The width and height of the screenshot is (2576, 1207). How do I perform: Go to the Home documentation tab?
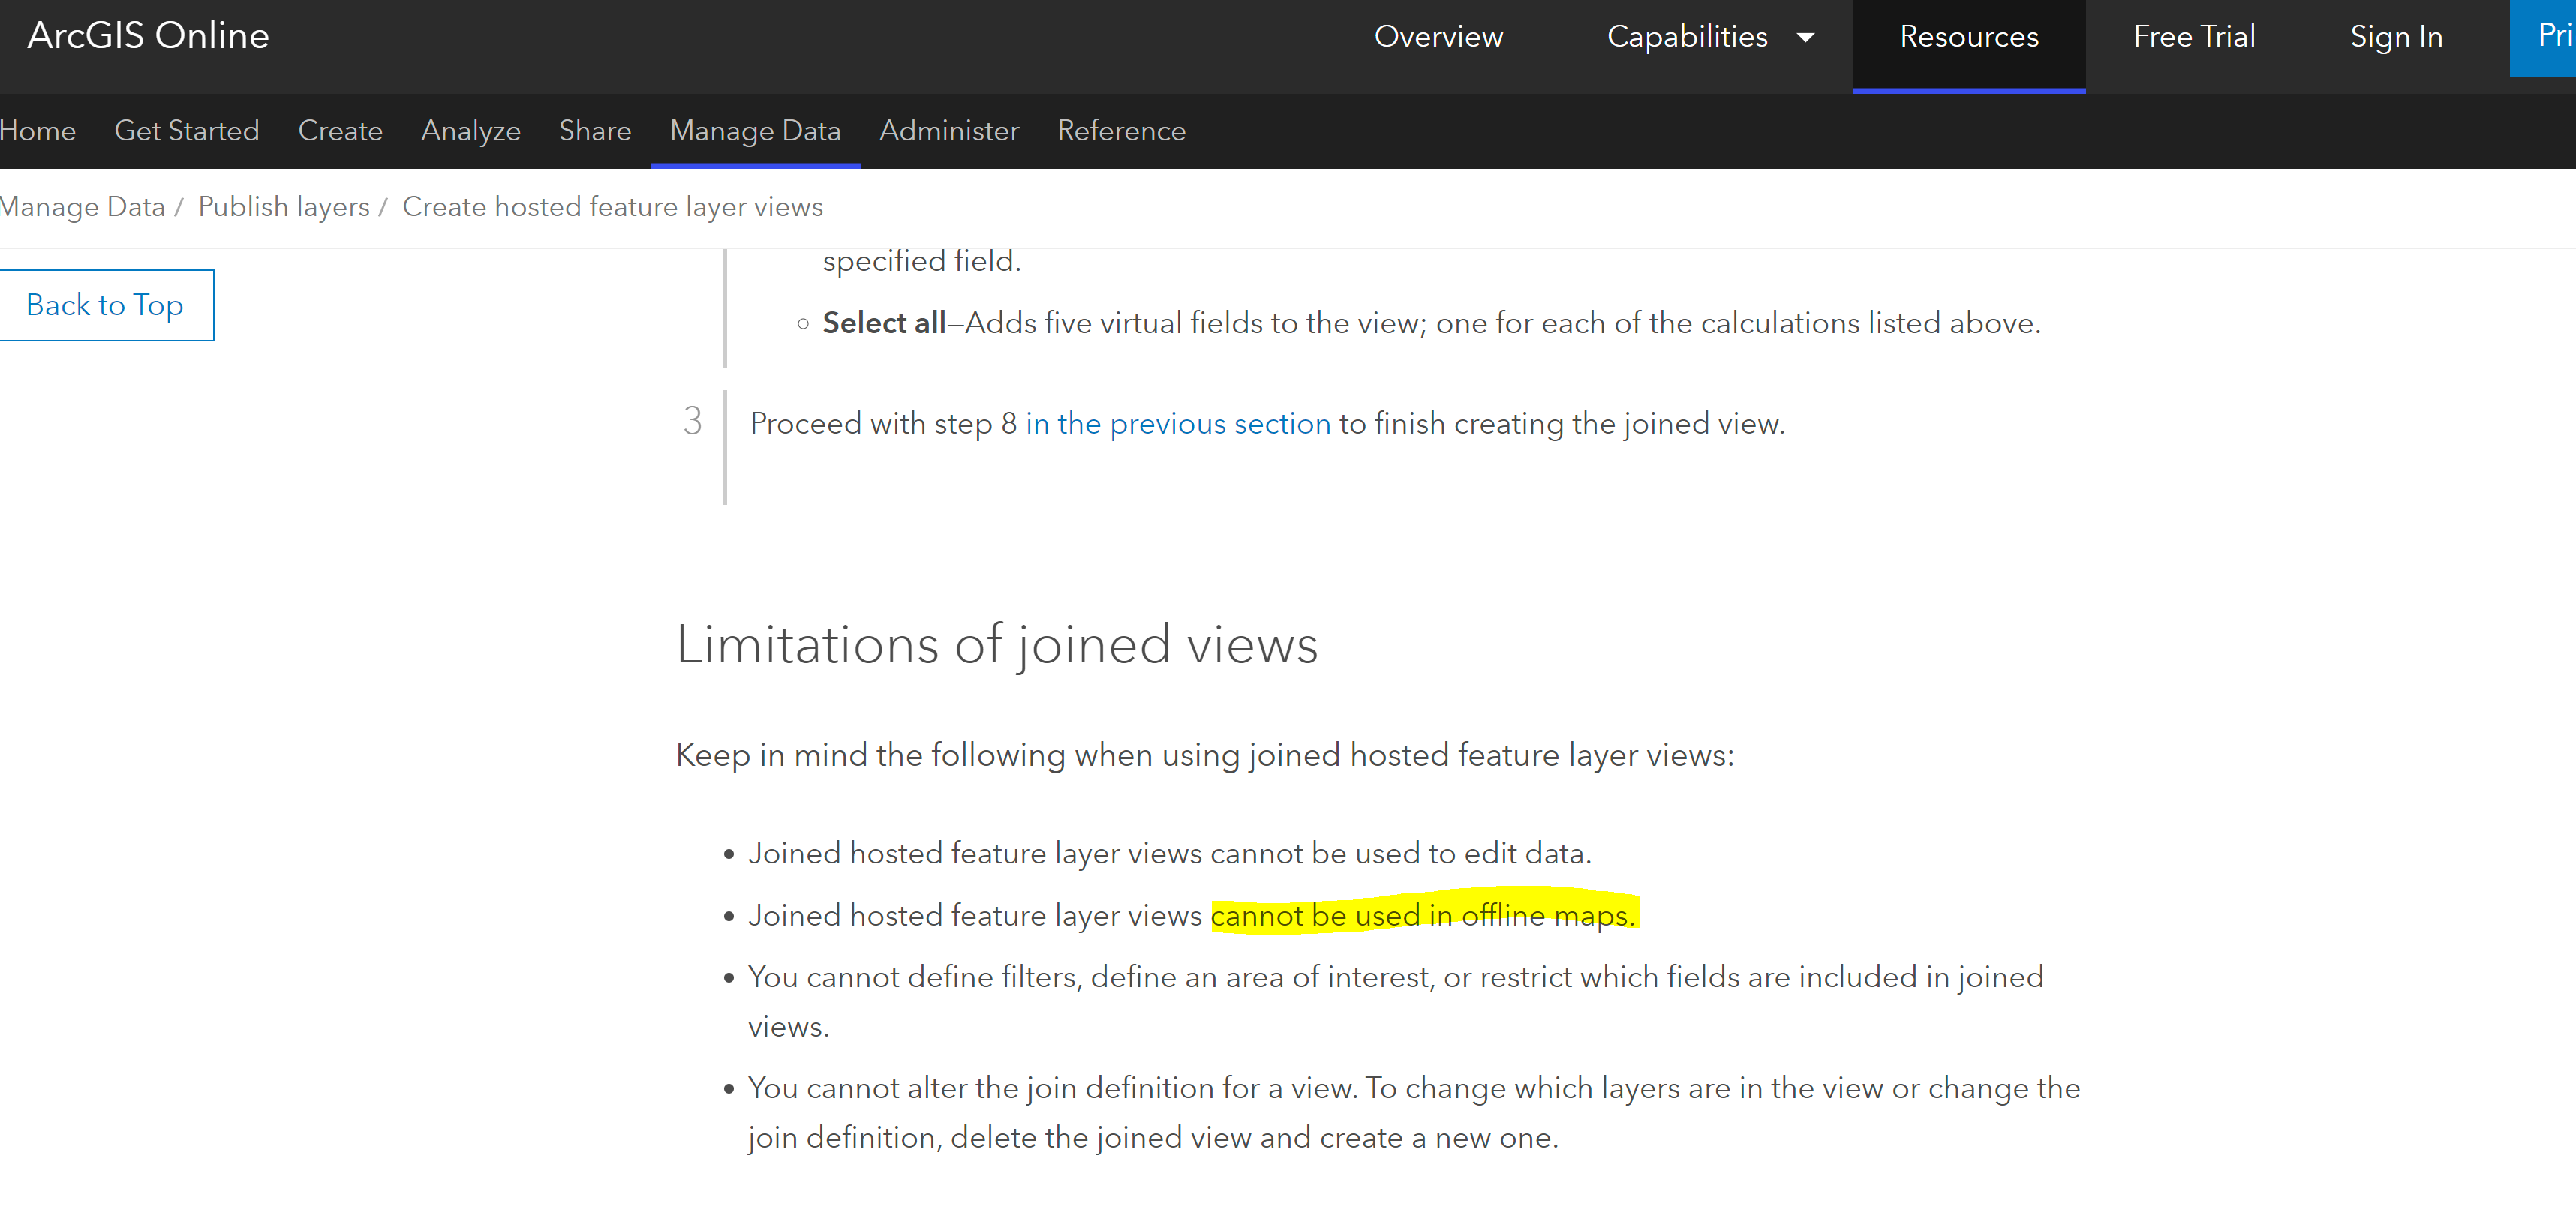(x=38, y=131)
